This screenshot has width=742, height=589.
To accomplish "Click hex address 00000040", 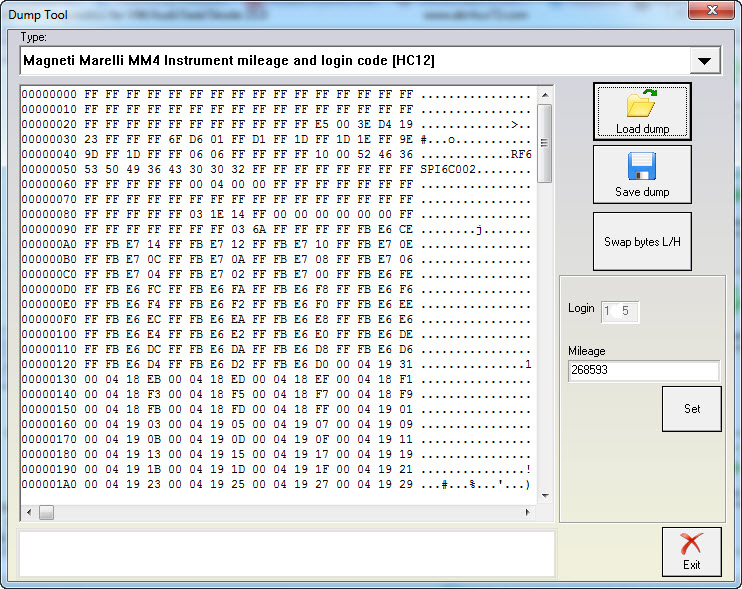I will tap(49, 154).
